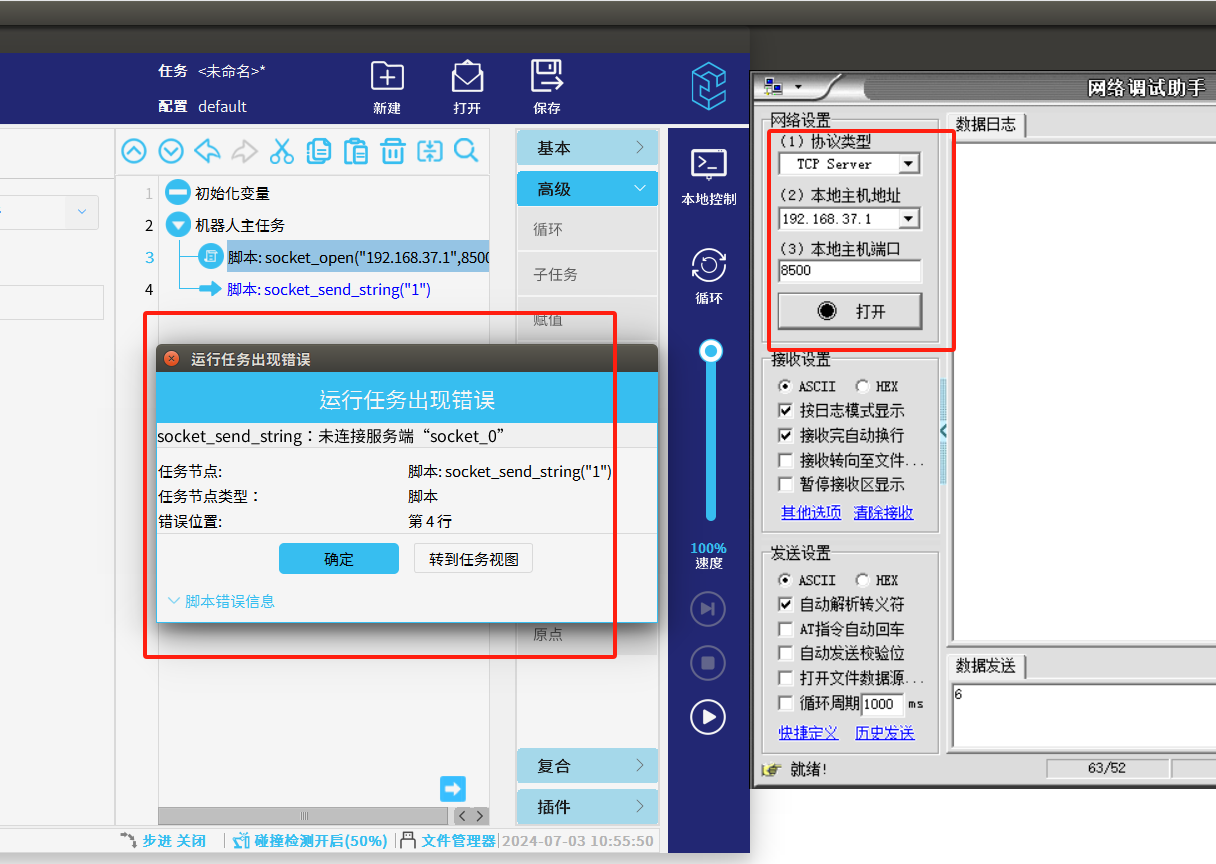Uncheck the 自动解析转义符 checkbox
The height and width of the screenshot is (864, 1216).
coord(786,605)
